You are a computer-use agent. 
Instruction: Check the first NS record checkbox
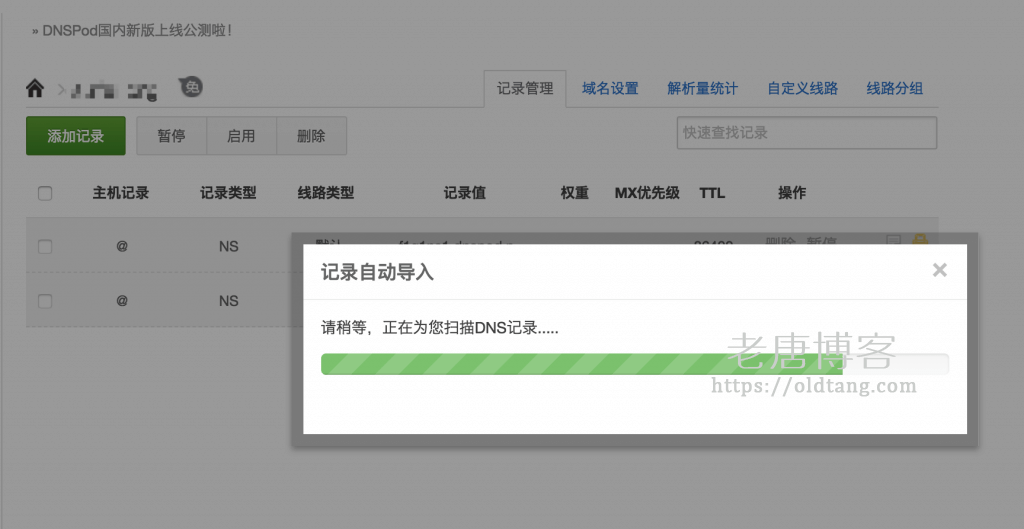coord(45,246)
